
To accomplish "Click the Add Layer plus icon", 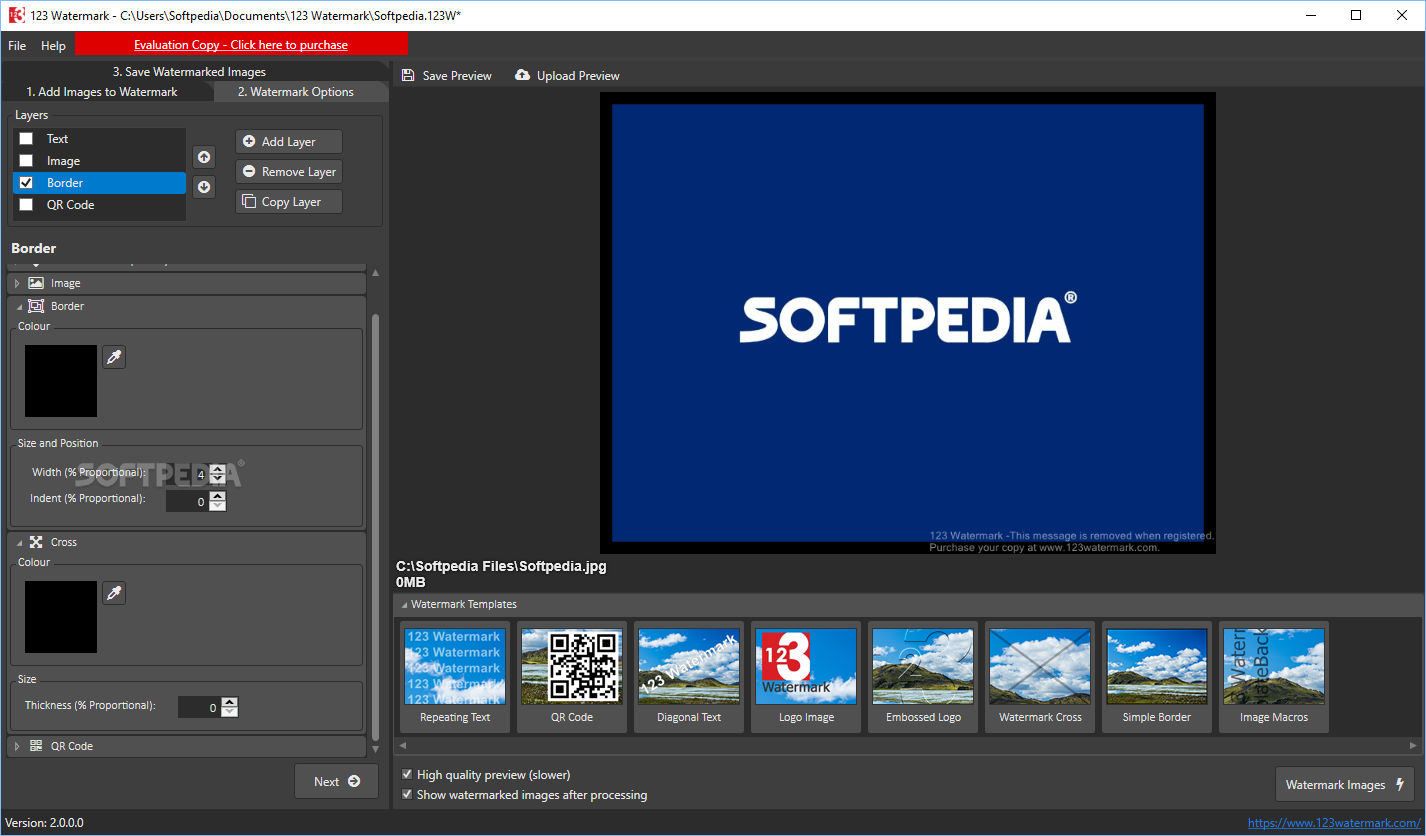I will click(249, 141).
